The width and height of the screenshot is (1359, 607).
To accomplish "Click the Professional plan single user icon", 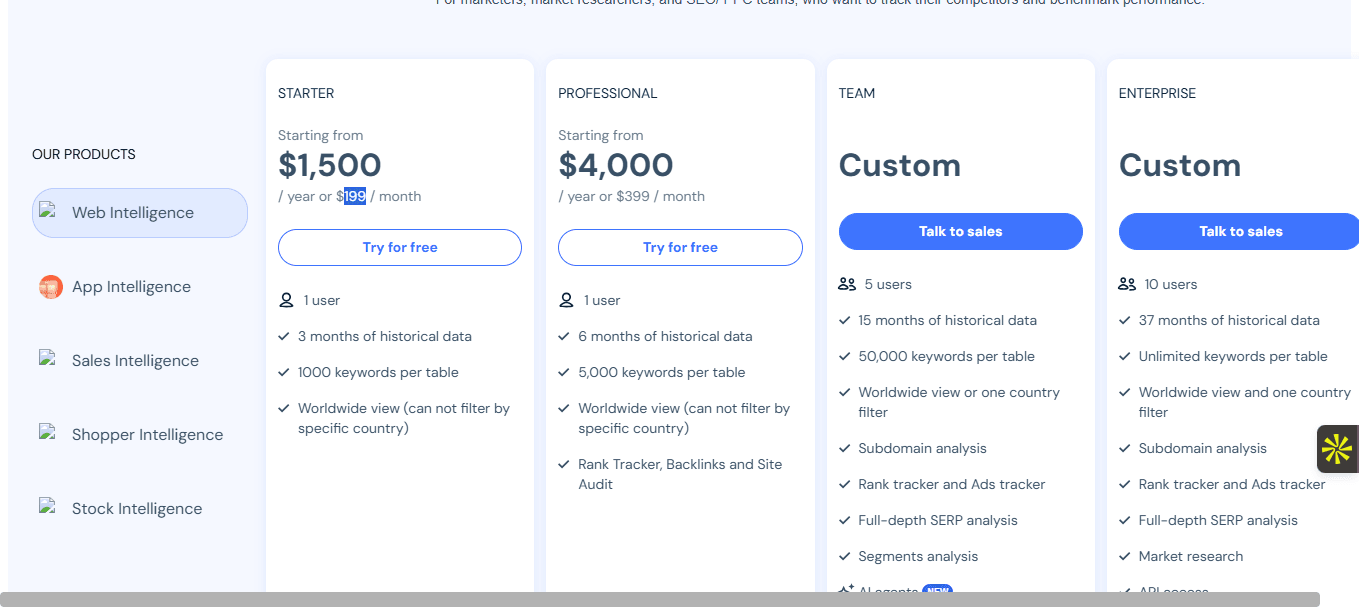I will 567,300.
